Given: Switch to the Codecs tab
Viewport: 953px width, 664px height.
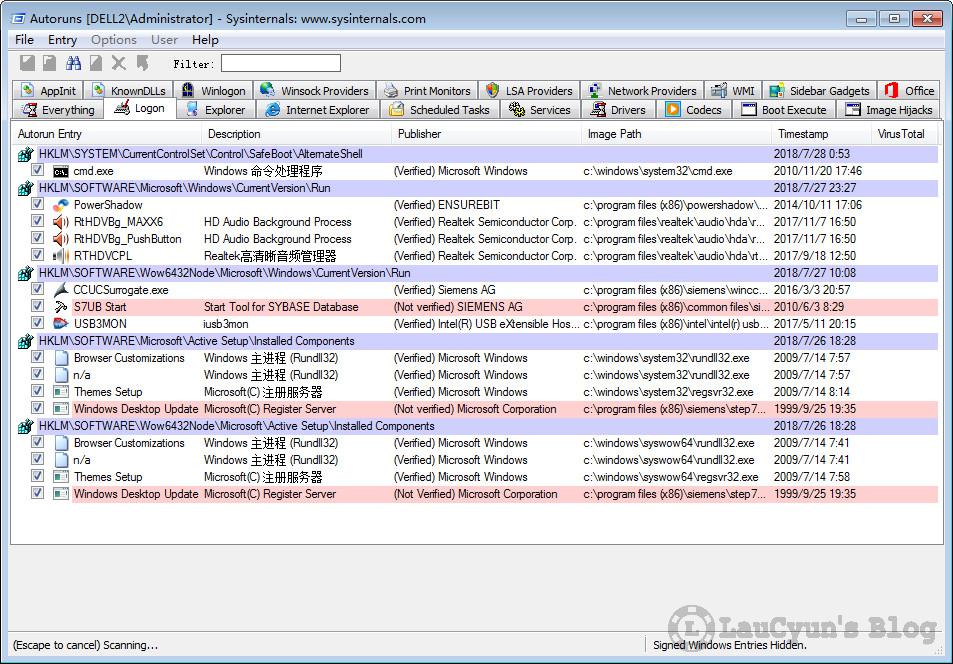Looking at the screenshot, I should coord(693,110).
